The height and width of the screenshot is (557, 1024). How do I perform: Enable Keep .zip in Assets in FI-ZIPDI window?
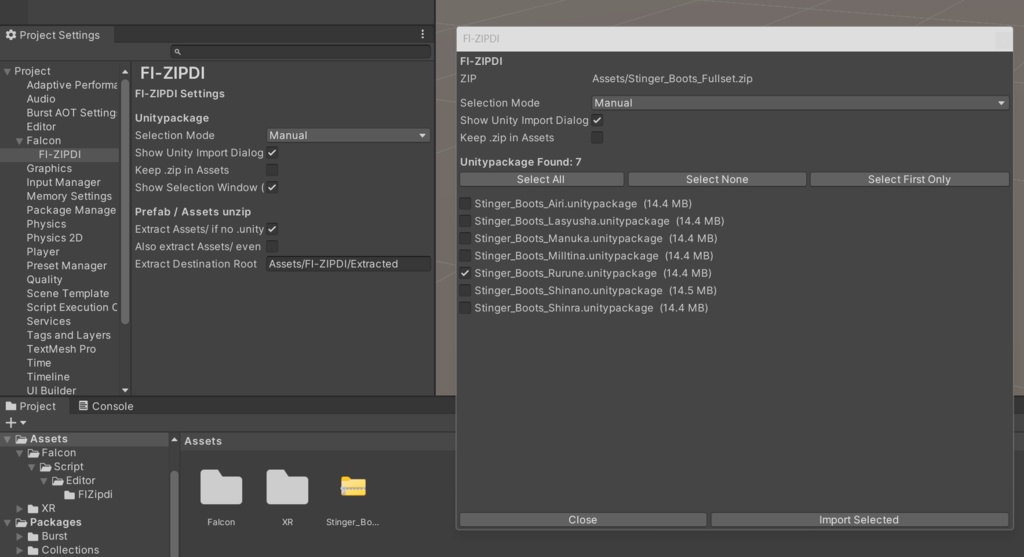(597, 137)
